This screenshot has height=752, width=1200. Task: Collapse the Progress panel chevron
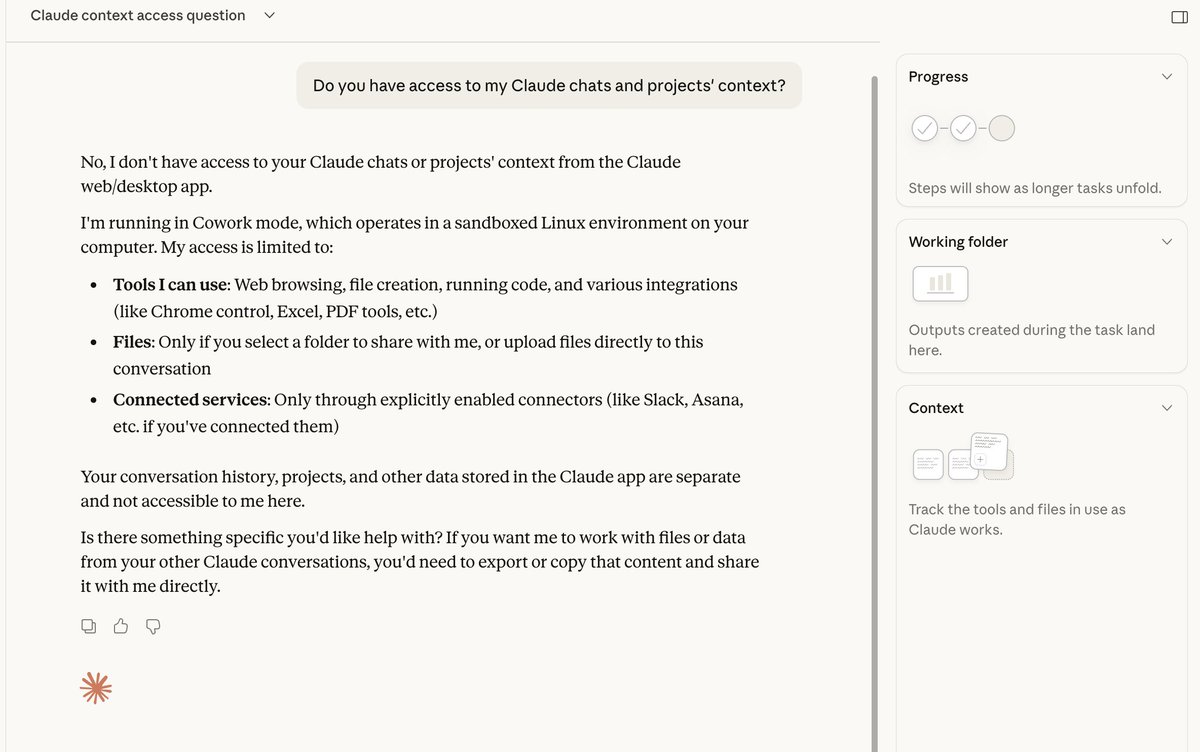[x=1166, y=77]
